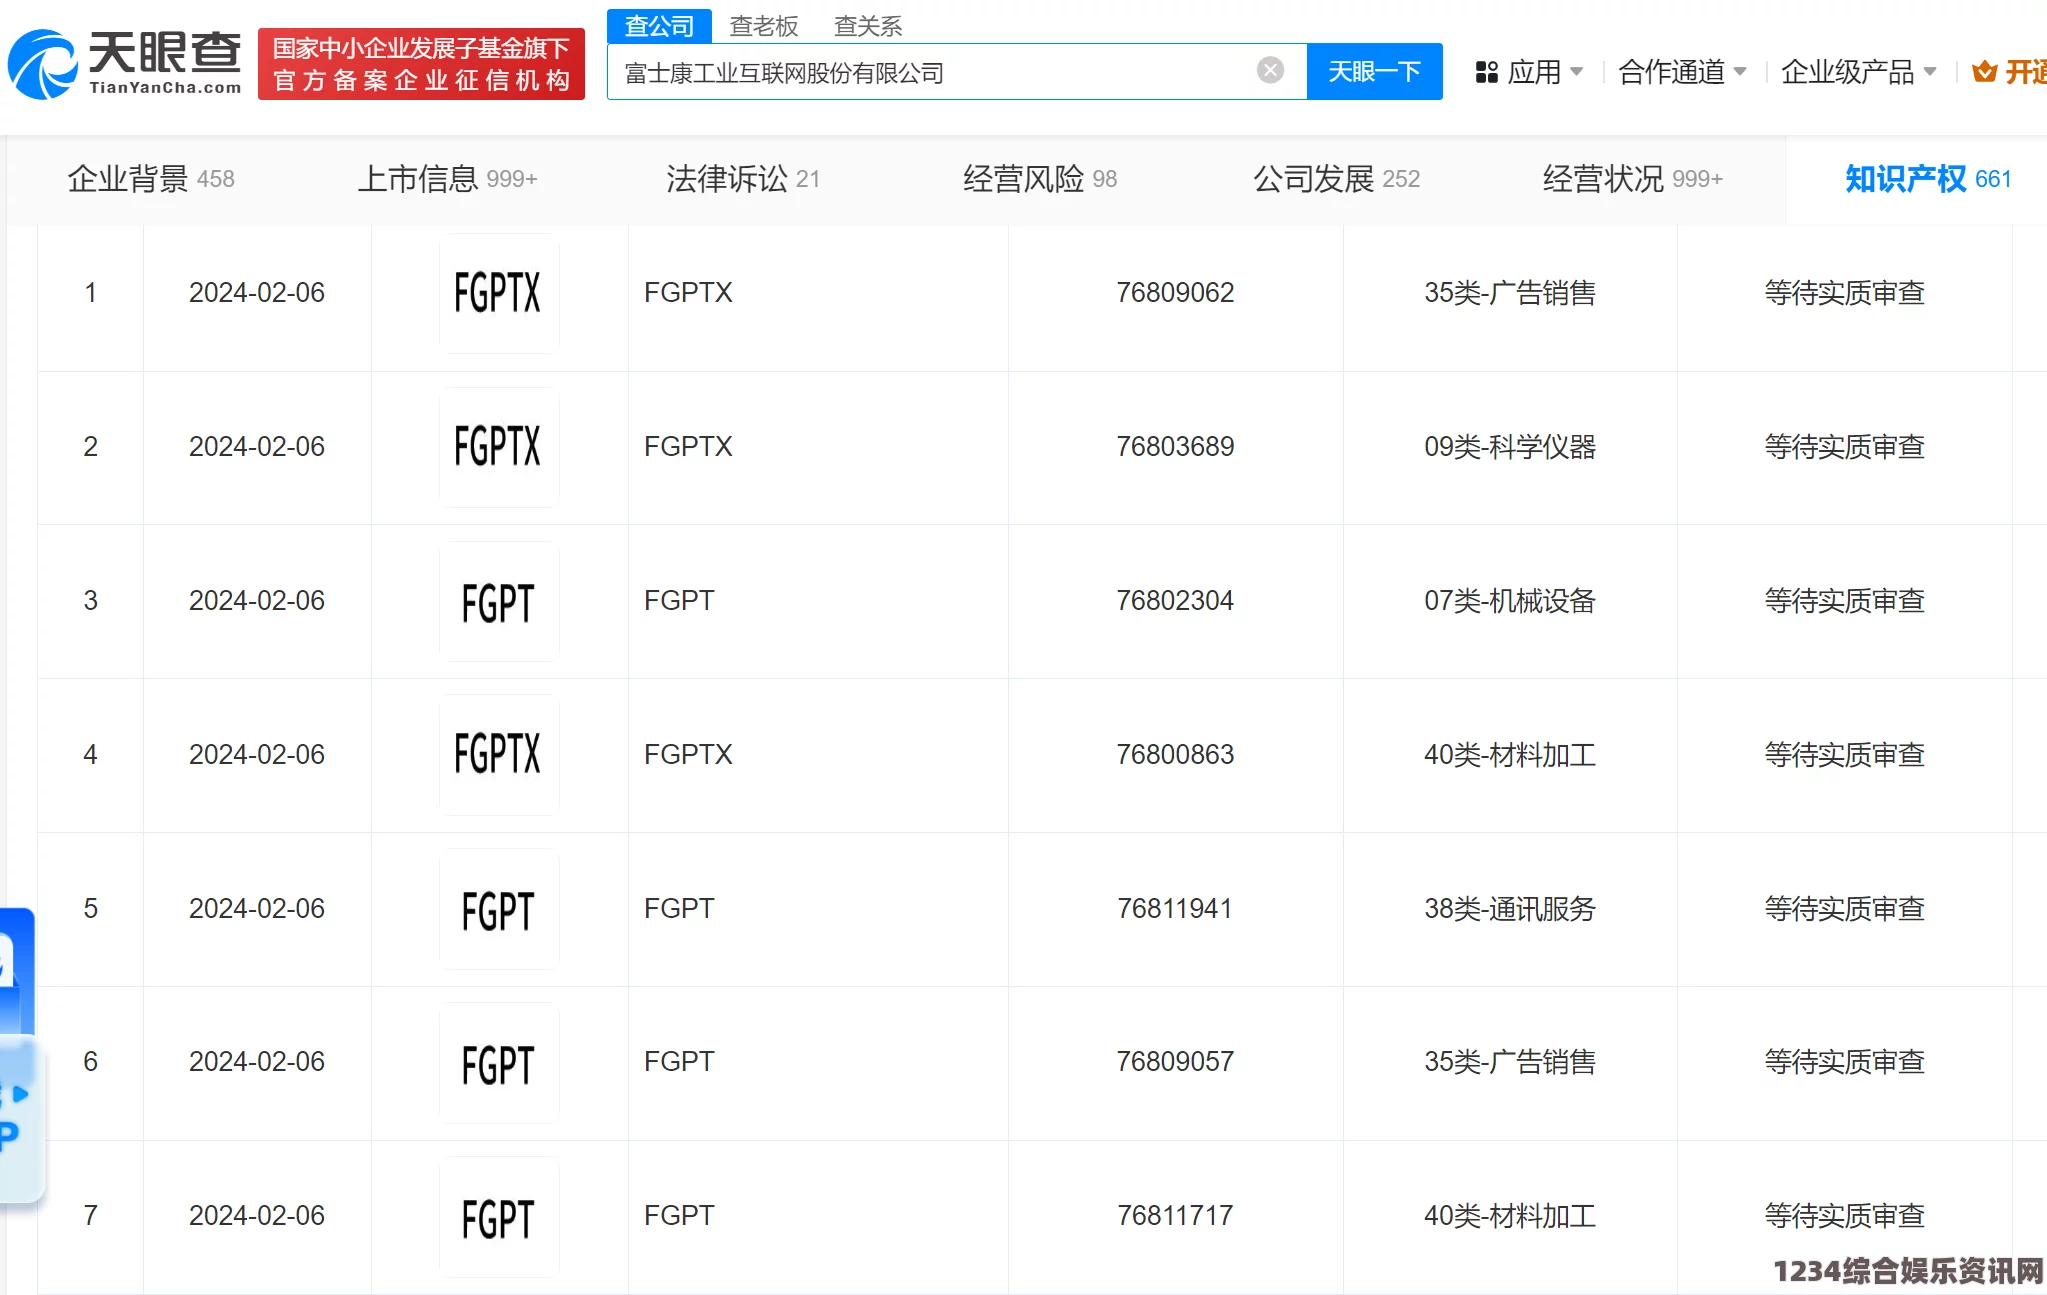Image resolution: width=2047 pixels, height=1295 pixels.
Task: Open the 经营风险 98 tab
Action: (x=1040, y=179)
